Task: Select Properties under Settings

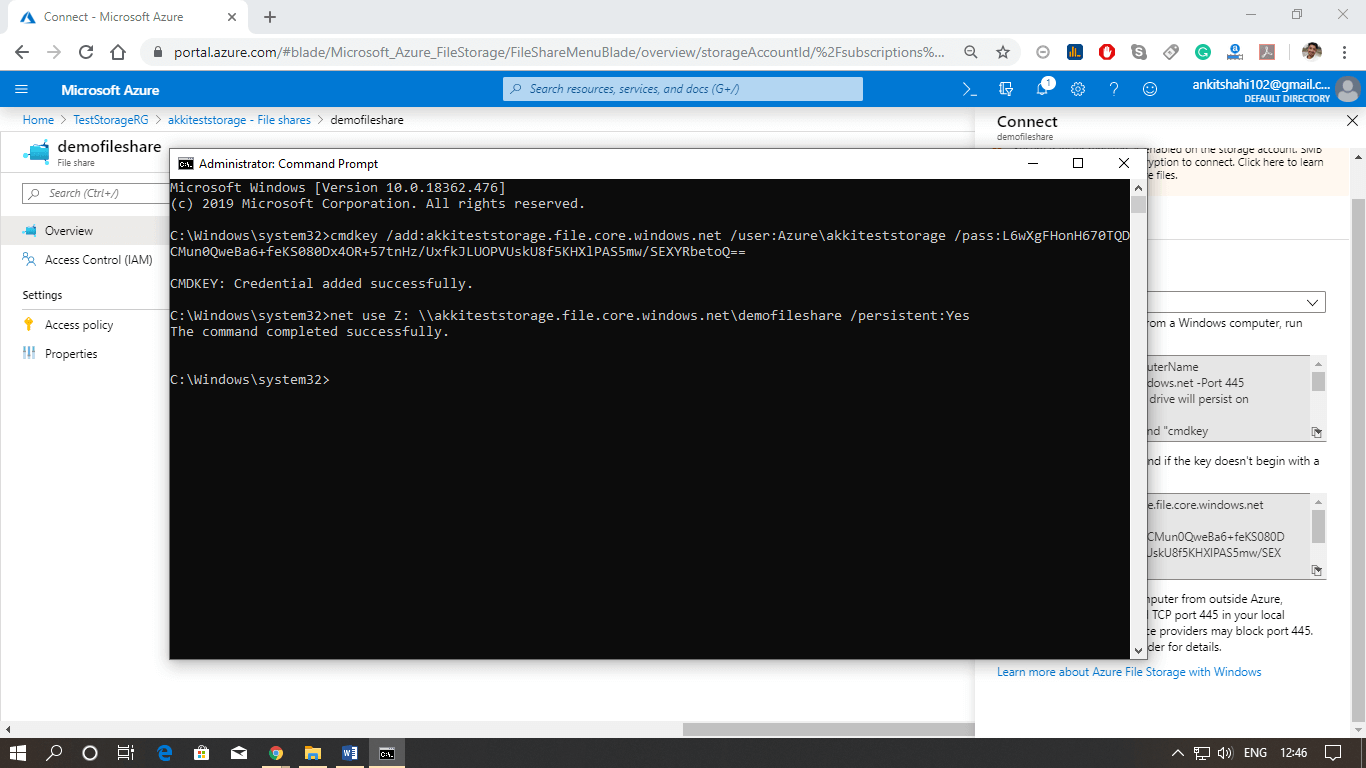Action: (71, 353)
